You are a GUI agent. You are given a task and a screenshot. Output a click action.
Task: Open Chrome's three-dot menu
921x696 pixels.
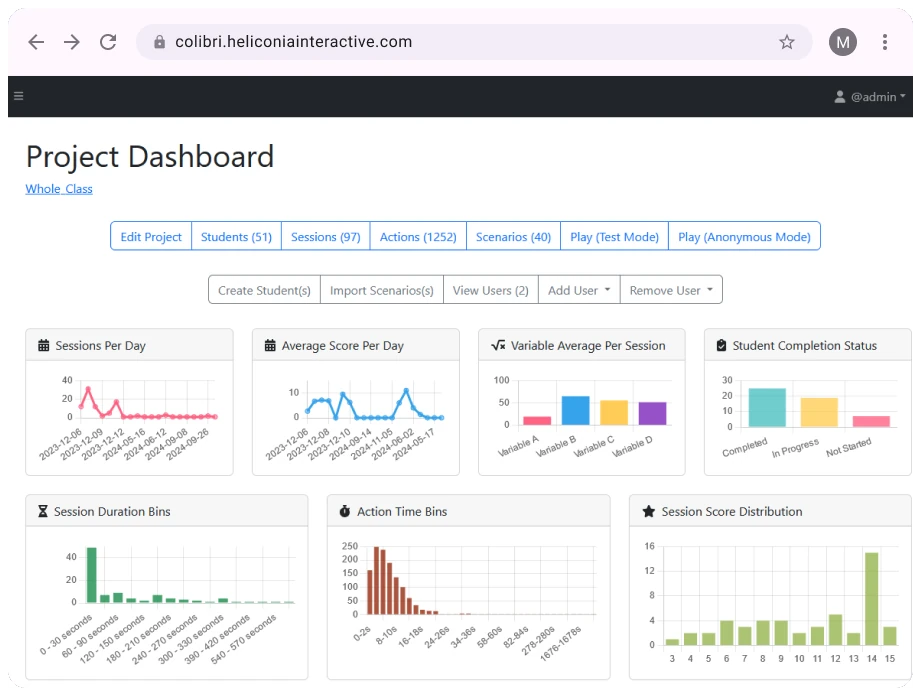(x=883, y=42)
